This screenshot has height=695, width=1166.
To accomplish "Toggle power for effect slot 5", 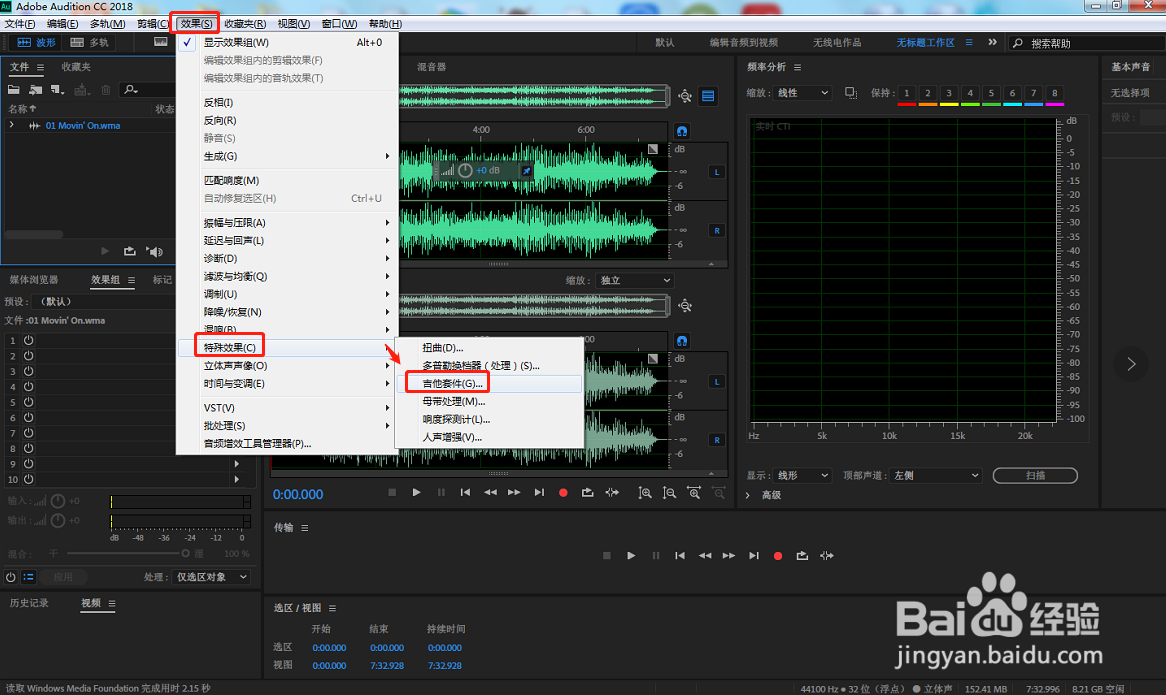I will coord(28,402).
